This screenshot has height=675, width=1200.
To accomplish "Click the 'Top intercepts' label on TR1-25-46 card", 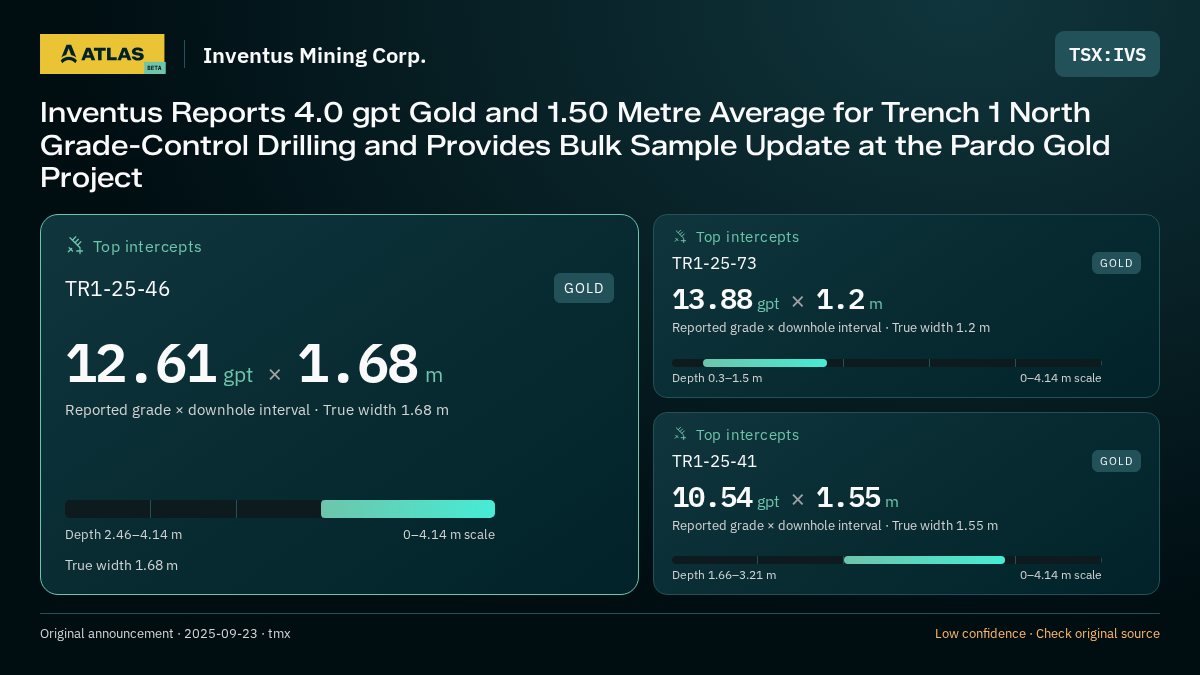I will click(x=147, y=247).
